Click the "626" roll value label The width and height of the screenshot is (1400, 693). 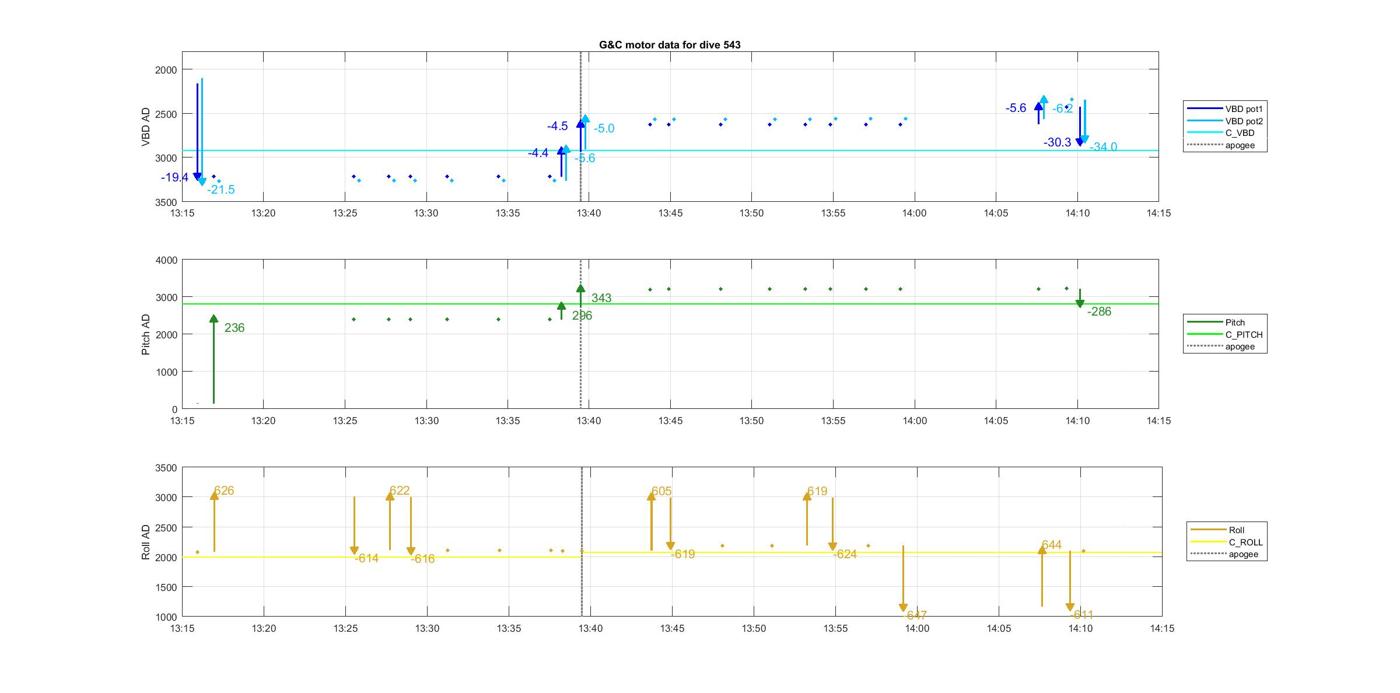(x=224, y=491)
